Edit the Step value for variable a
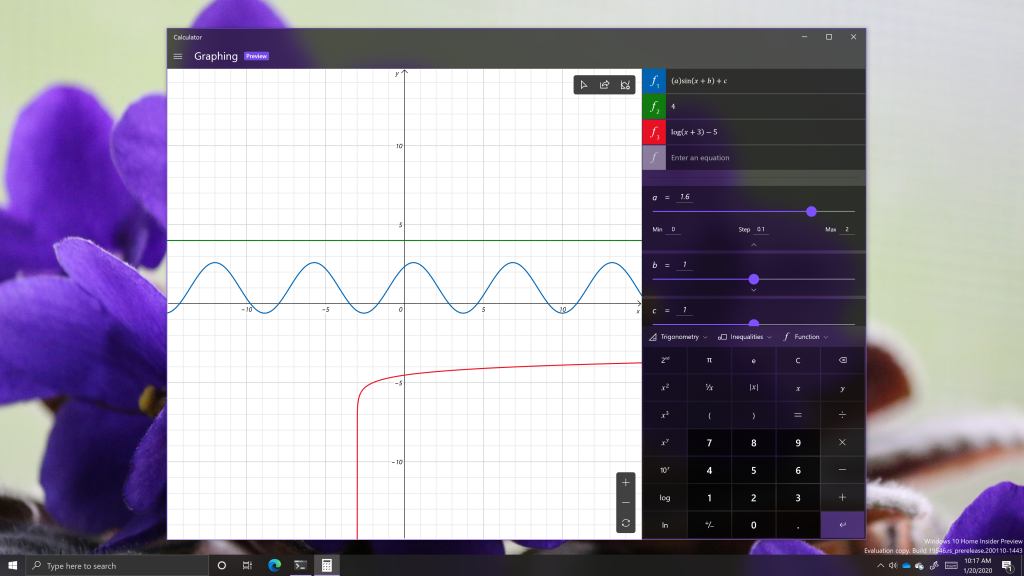Image resolution: width=1024 pixels, height=576 pixels. (x=761, y=229)
